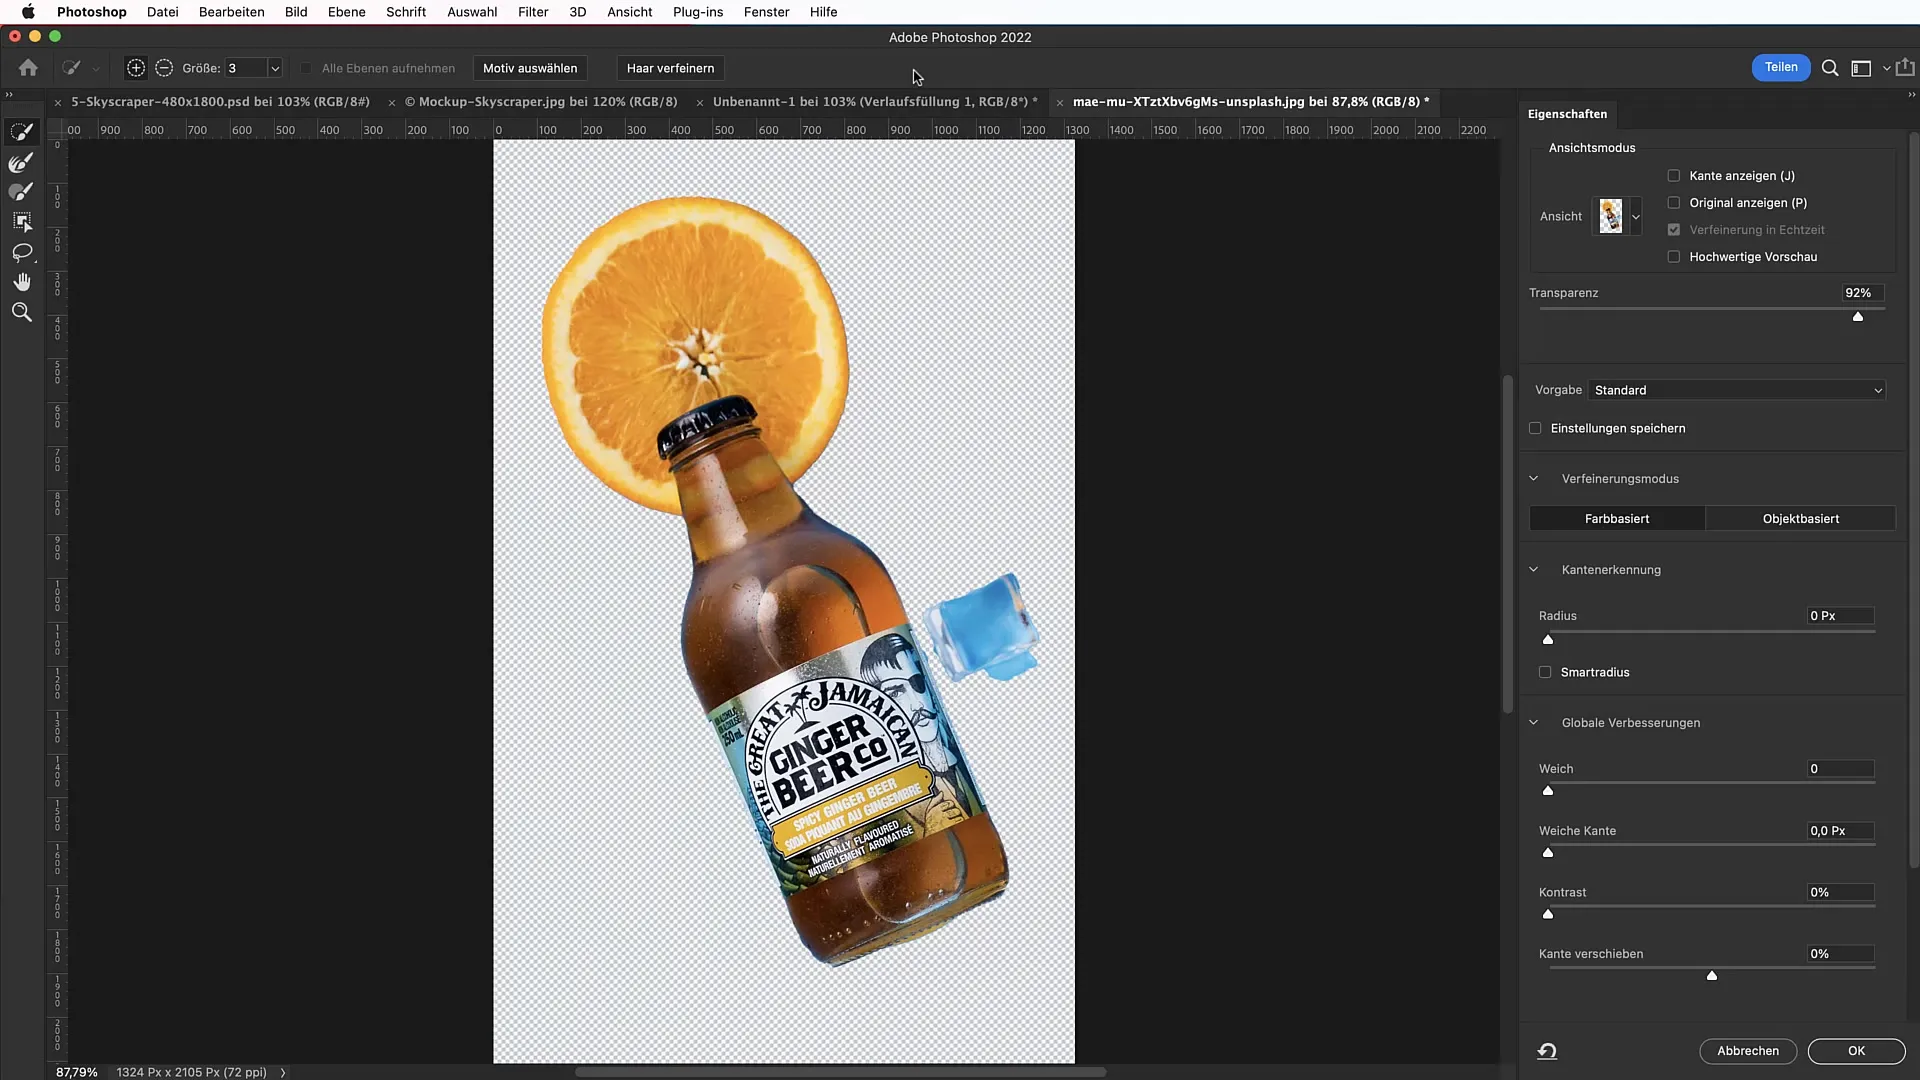Select the Hand tool

22,282
